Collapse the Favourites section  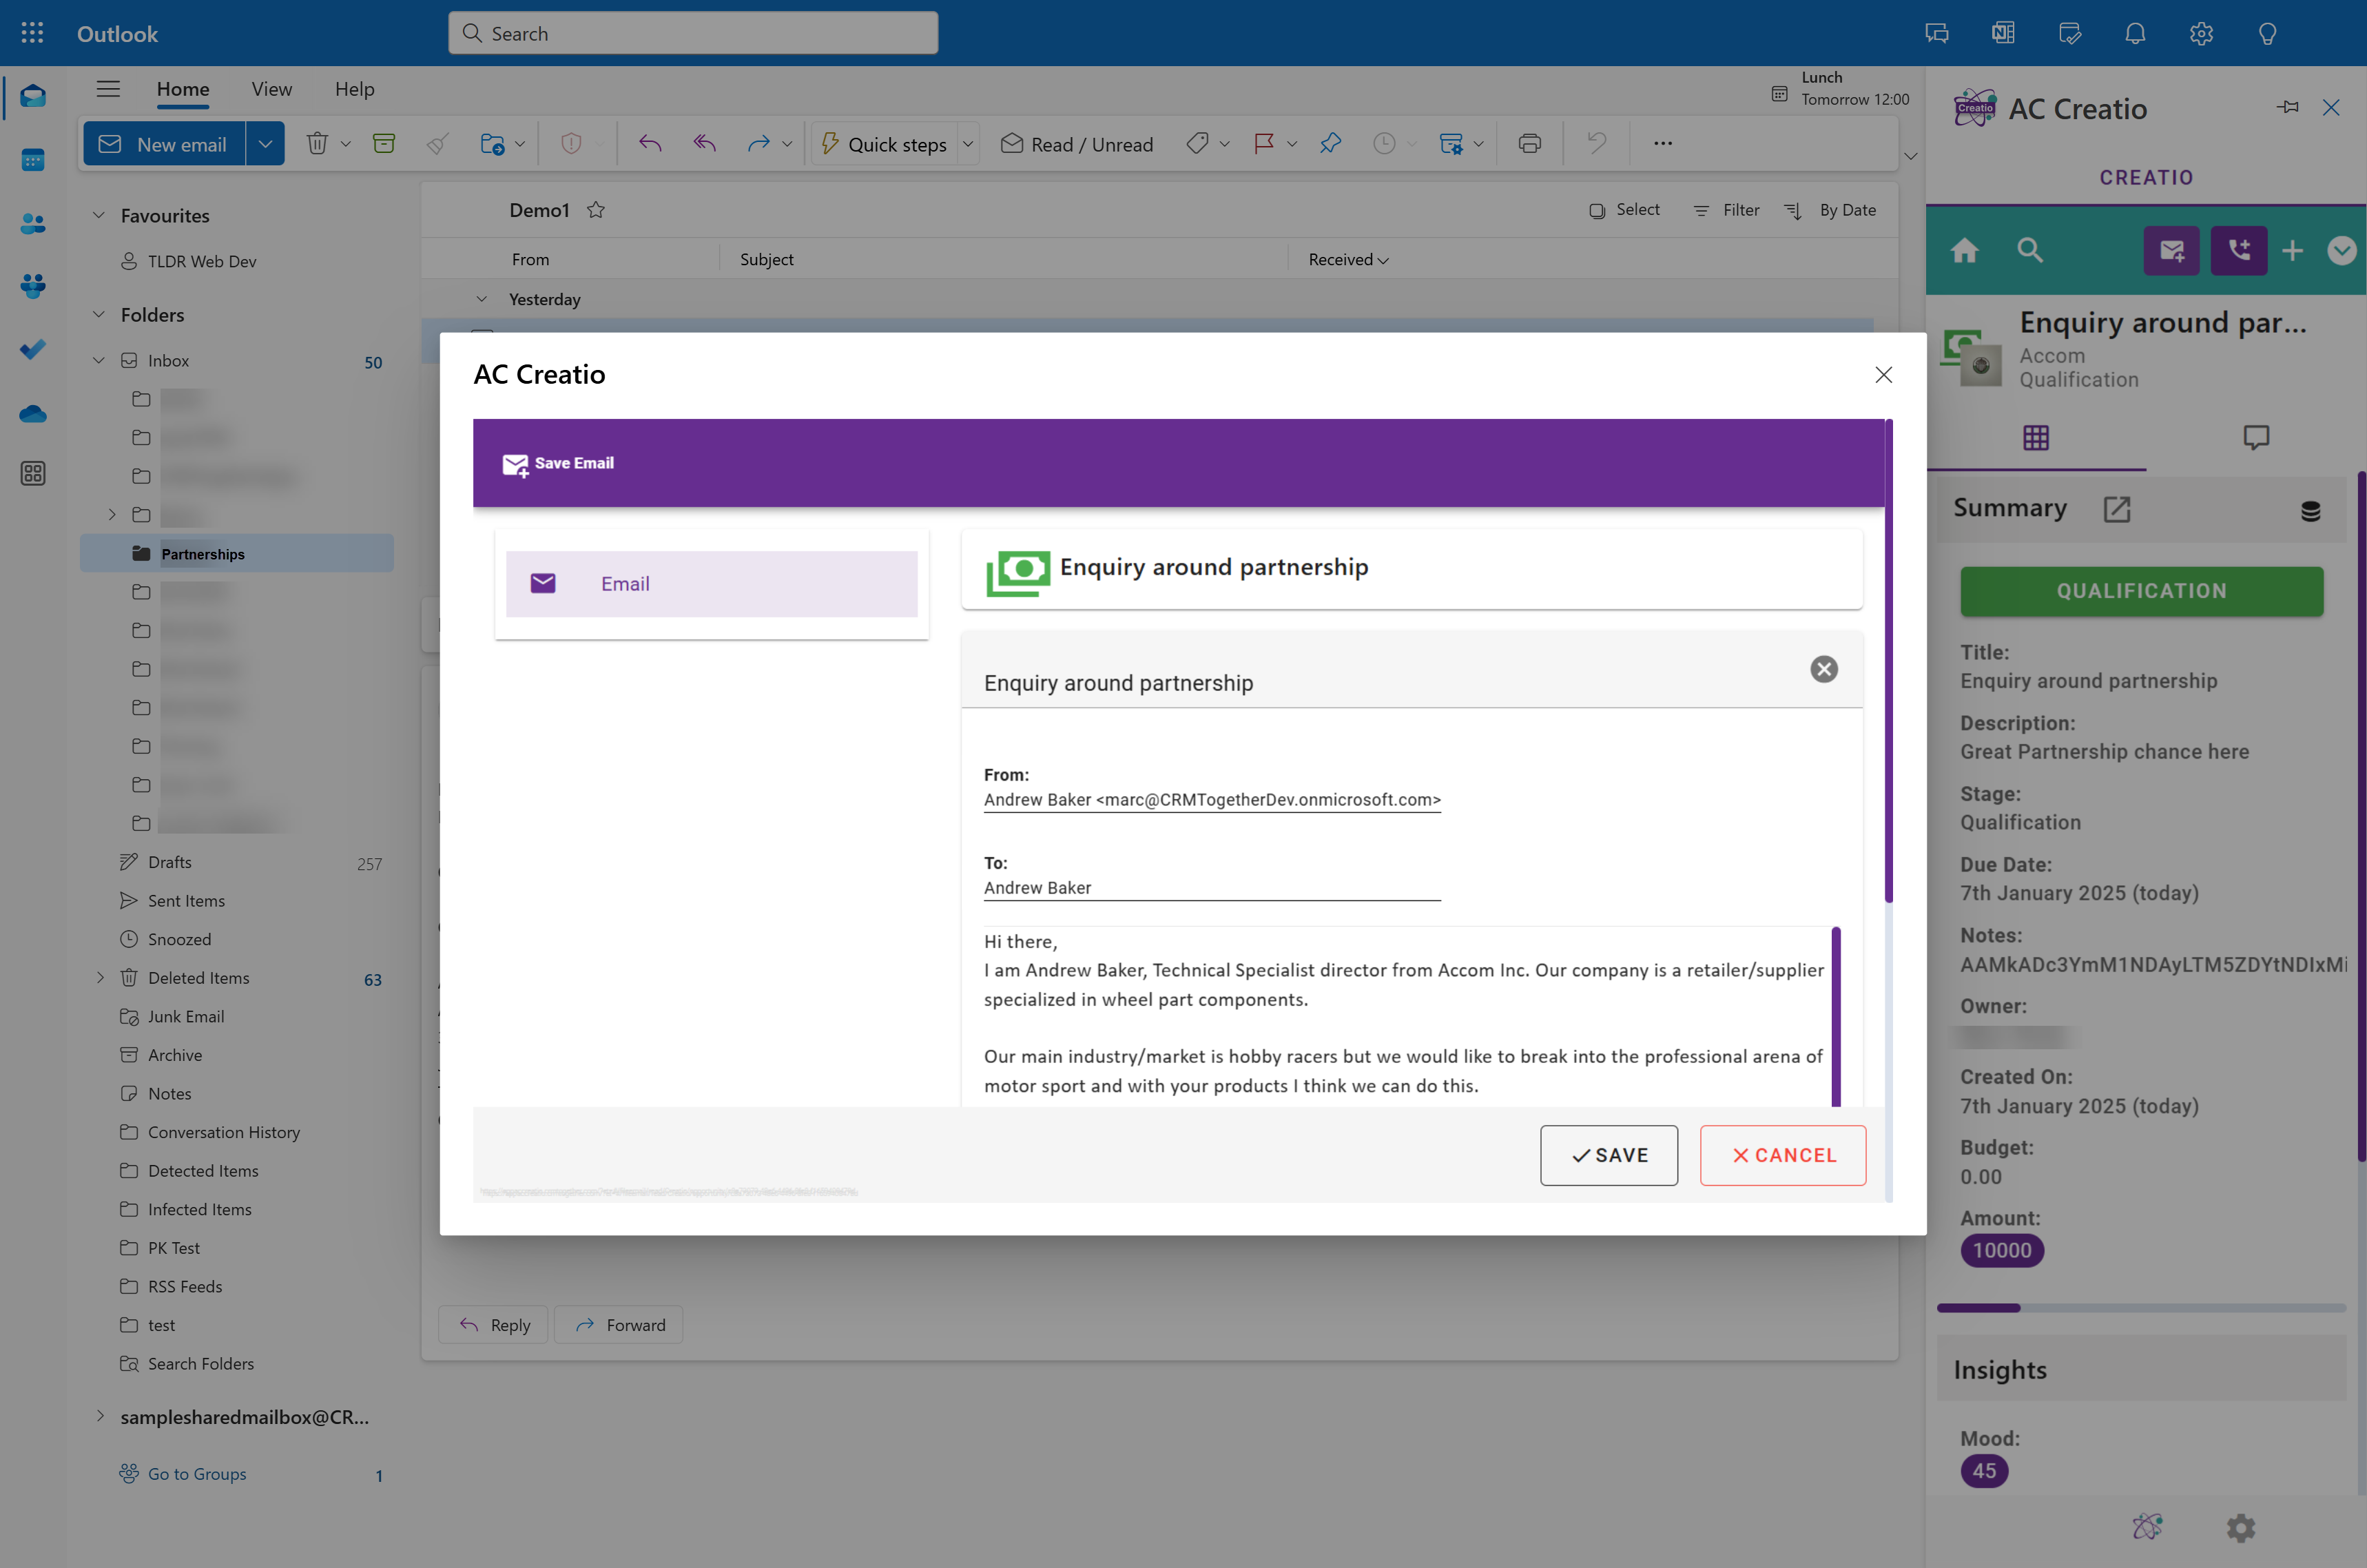[99, 215]
